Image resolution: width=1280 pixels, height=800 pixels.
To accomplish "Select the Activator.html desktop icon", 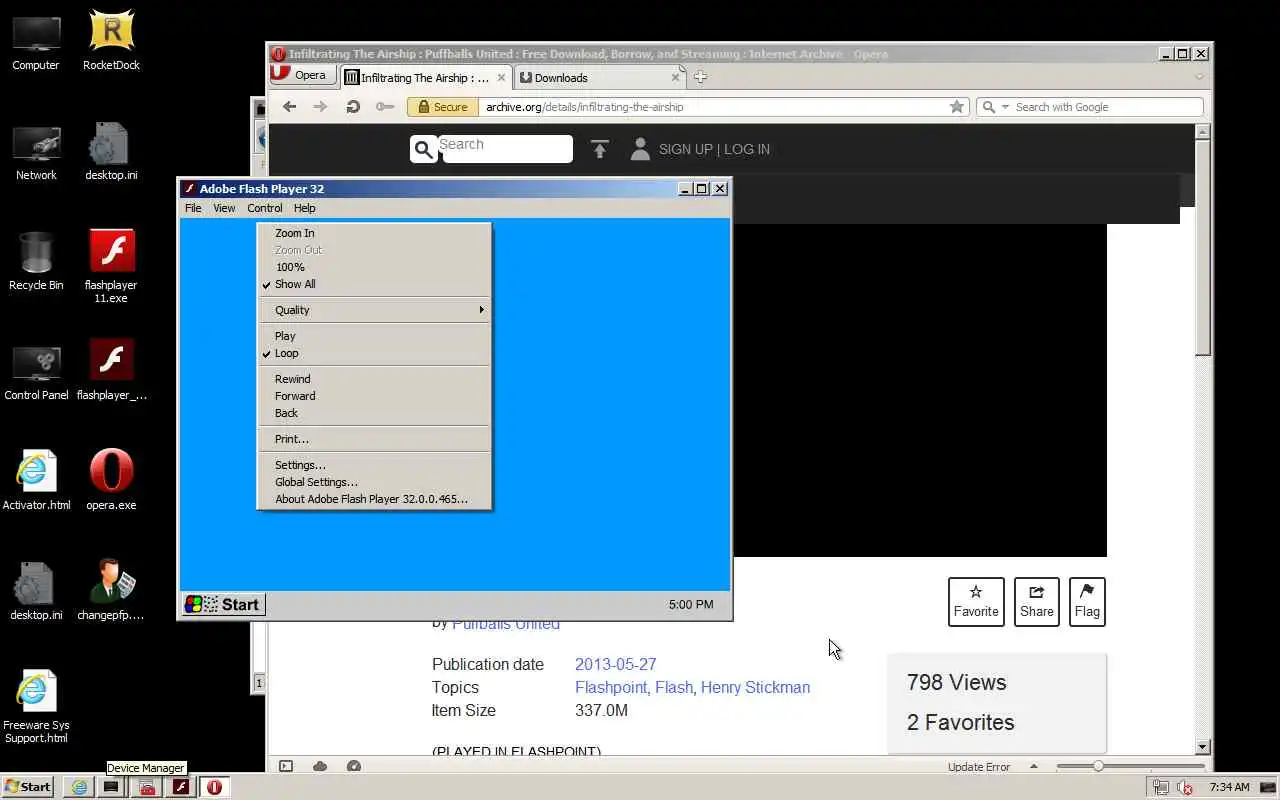I will (36, 481).
